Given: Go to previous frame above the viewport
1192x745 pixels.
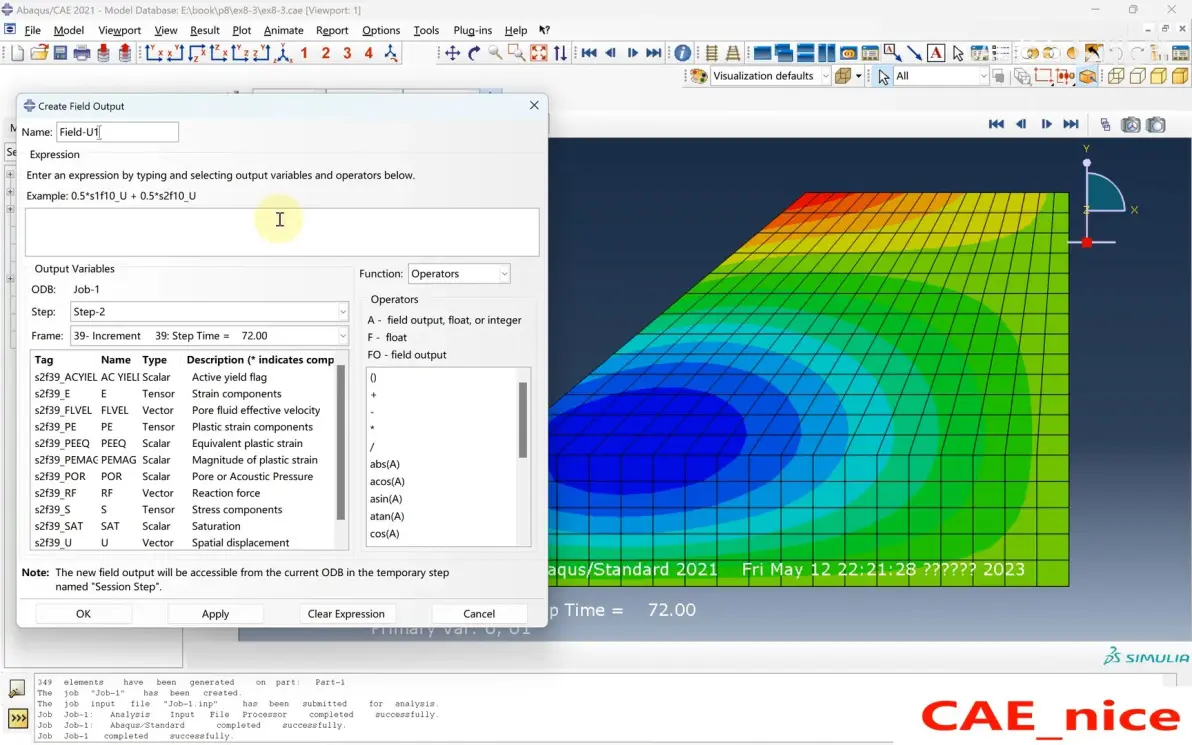Looking at the screenshot, I should pos(1021,124).
